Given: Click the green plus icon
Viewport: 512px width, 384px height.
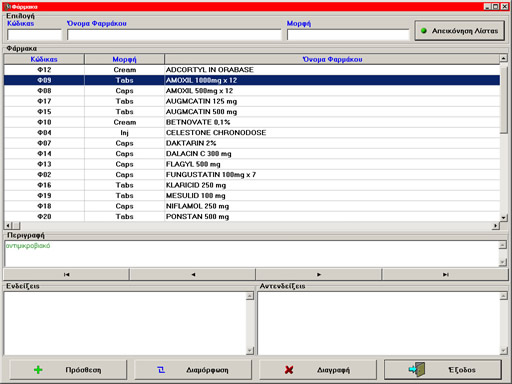Looking at the screenshot, I should click(x=38, y=370).
